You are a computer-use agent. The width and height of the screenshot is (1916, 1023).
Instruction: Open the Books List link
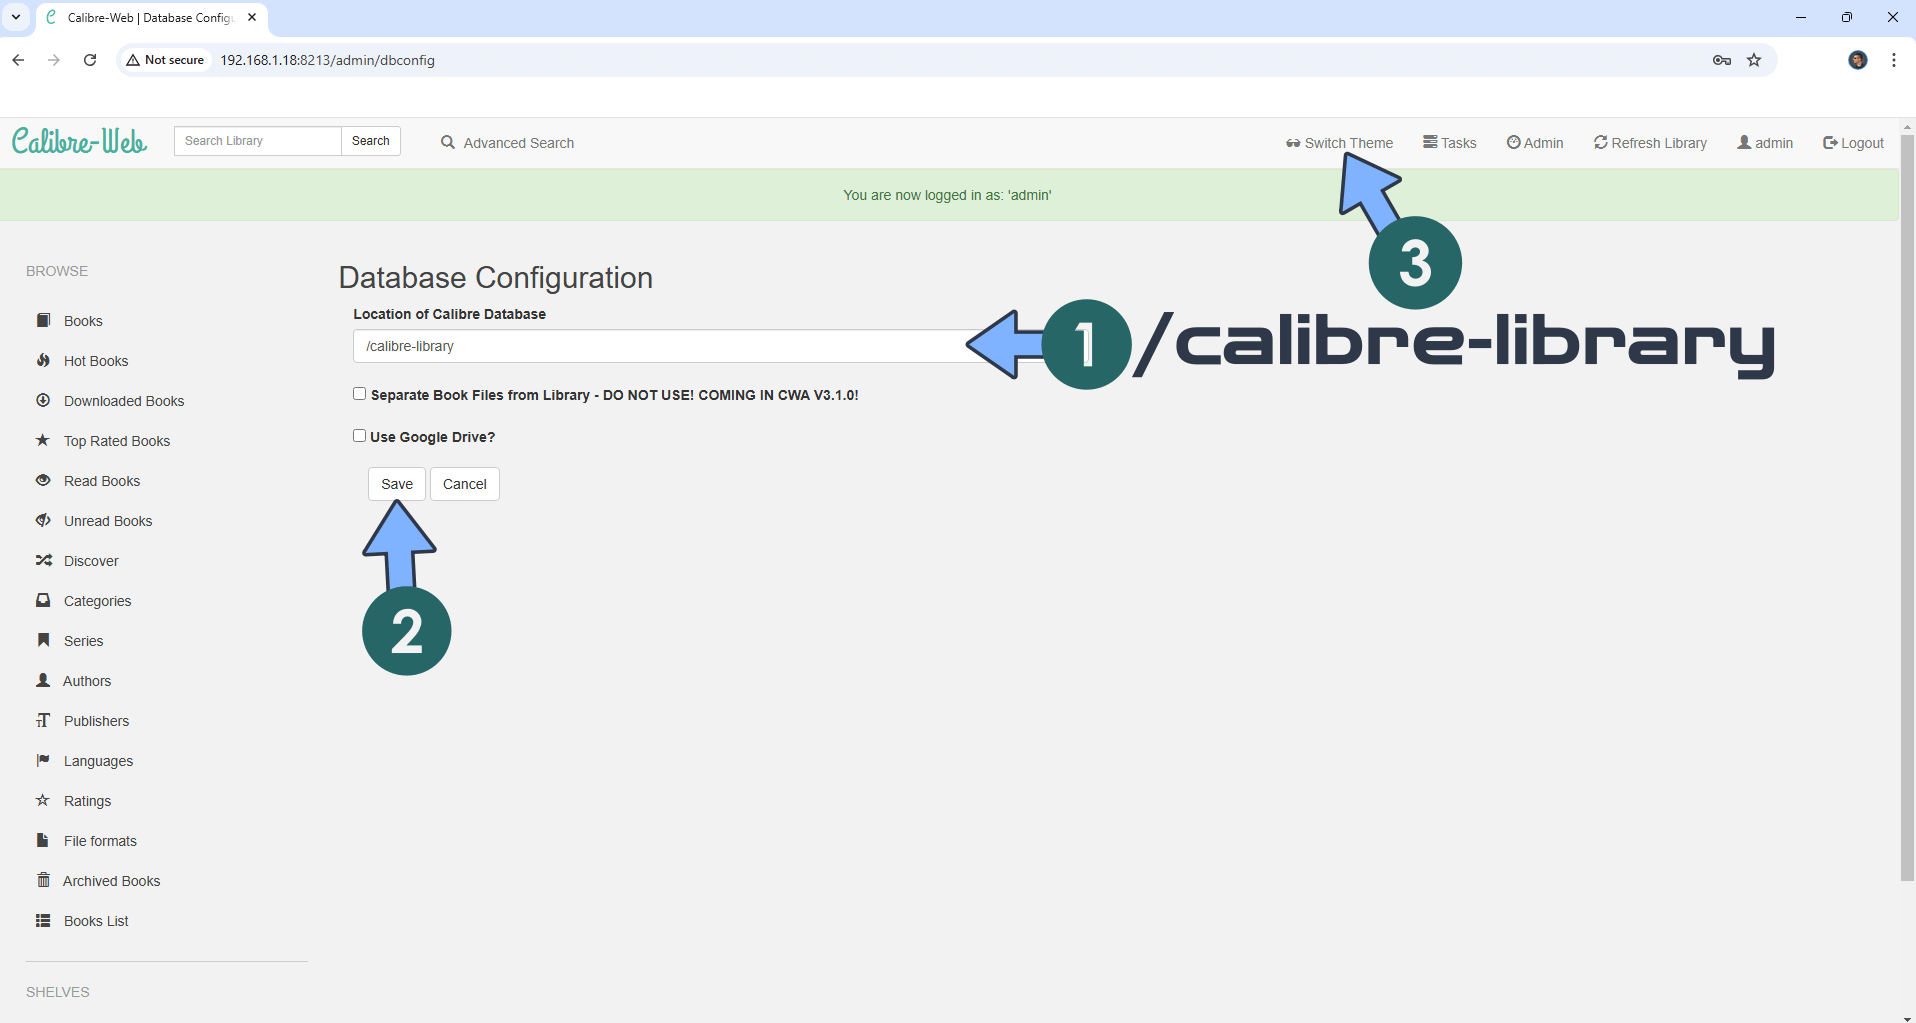click(96, 921)
